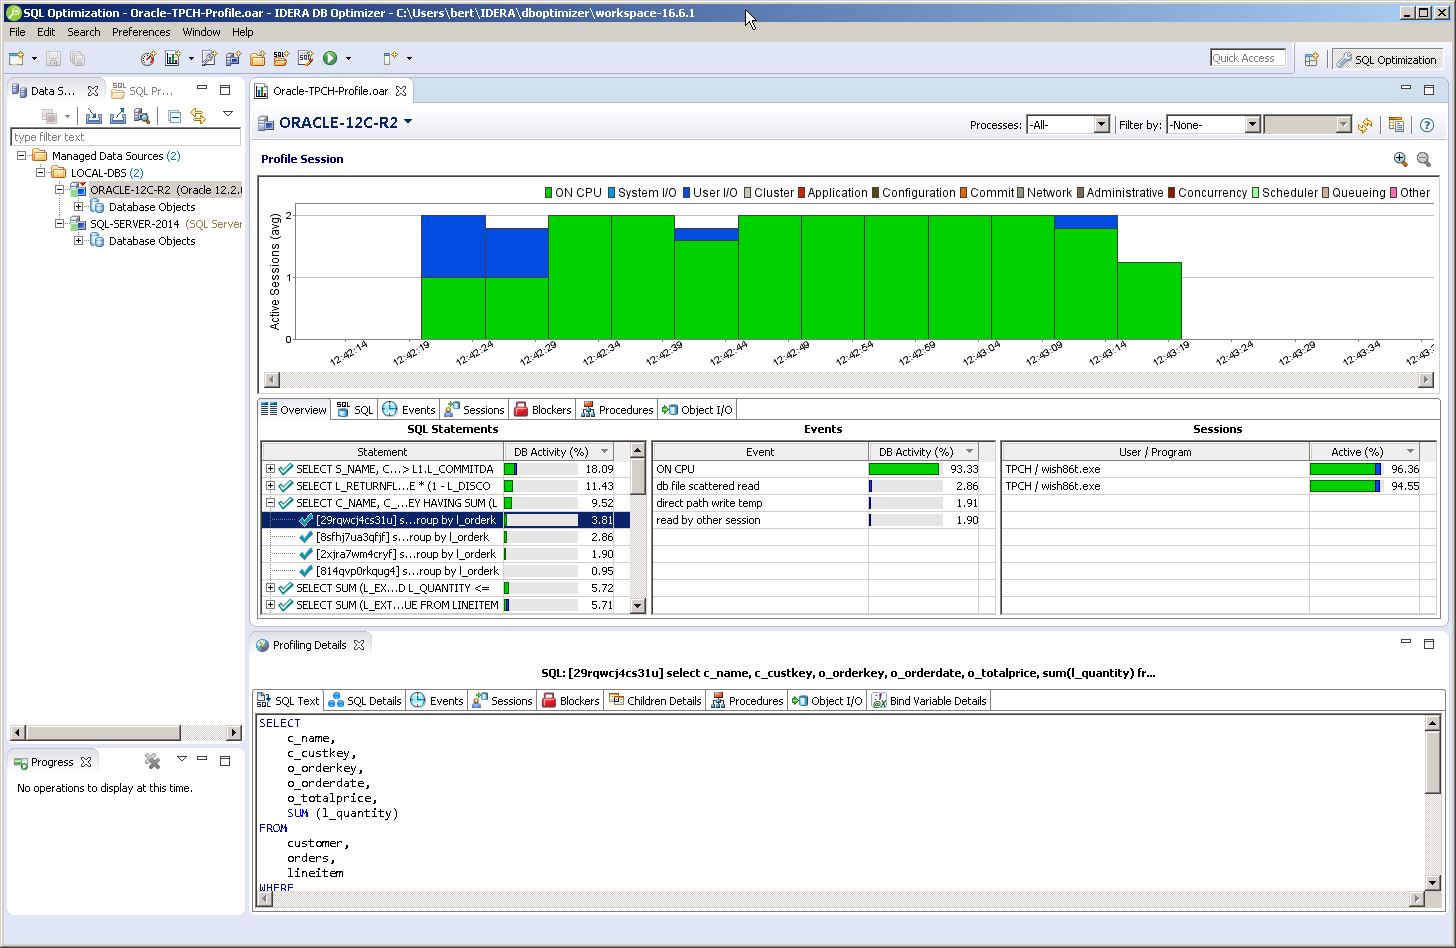The image size is (1456, 948).
Task: Click the new SQL project folder icon
Action: click(281, 59)
